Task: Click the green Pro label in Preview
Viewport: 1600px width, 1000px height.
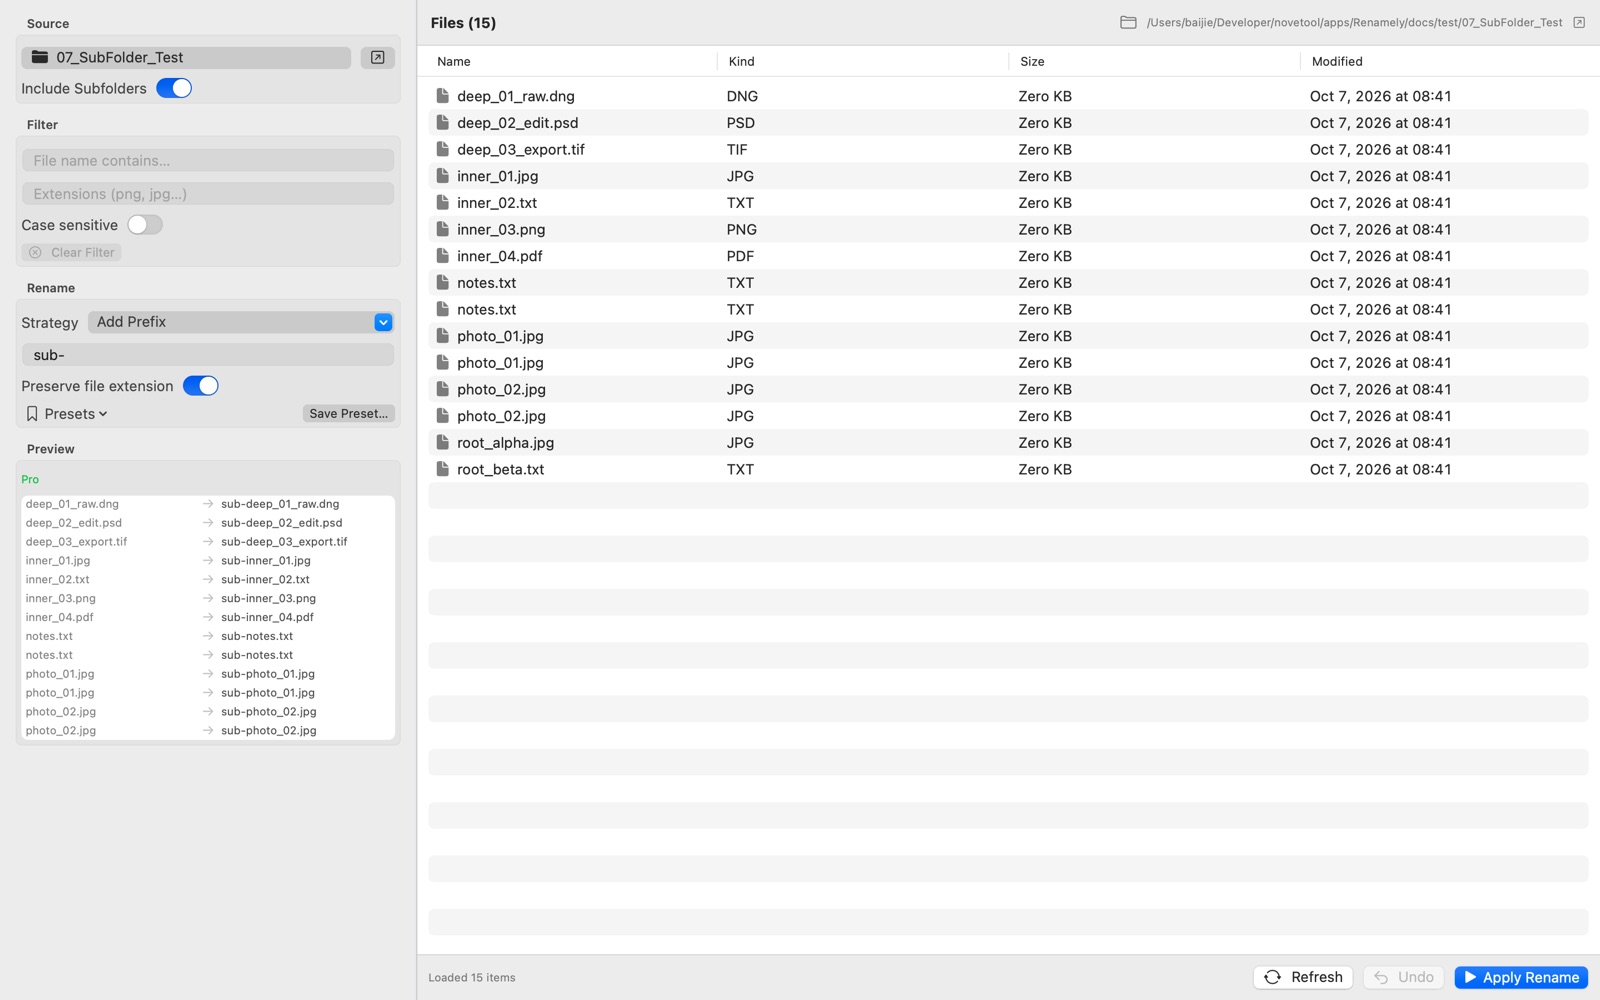Action: pos(30,479)
